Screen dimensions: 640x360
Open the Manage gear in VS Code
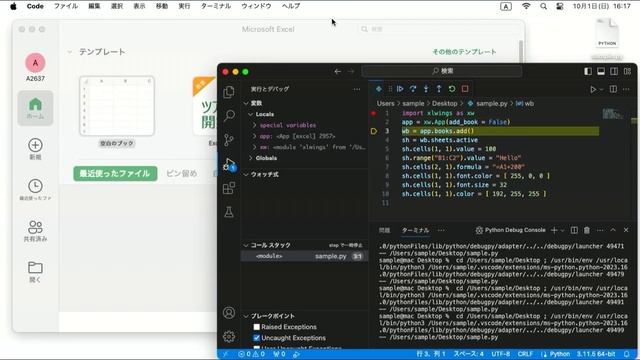229,336
